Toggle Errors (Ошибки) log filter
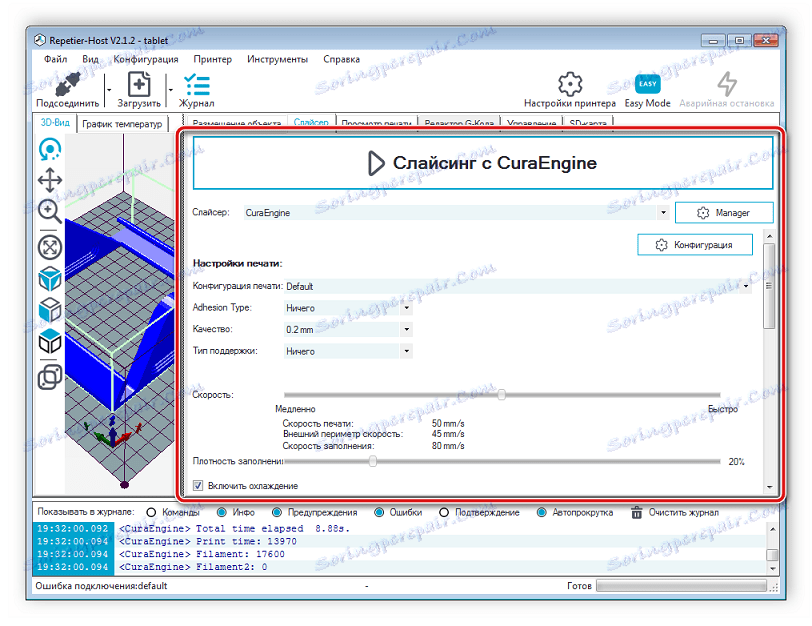The image size is (812, 626). click(379, 513)
